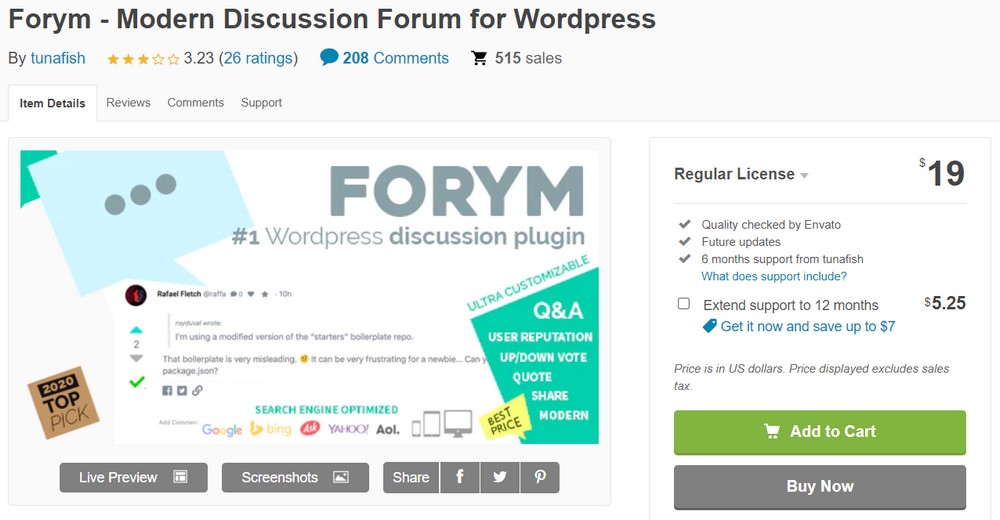Expand the Regular License dropdown arrow
Image resolution: width=1000 pixels, height=520 pixels.
[804, 175]
